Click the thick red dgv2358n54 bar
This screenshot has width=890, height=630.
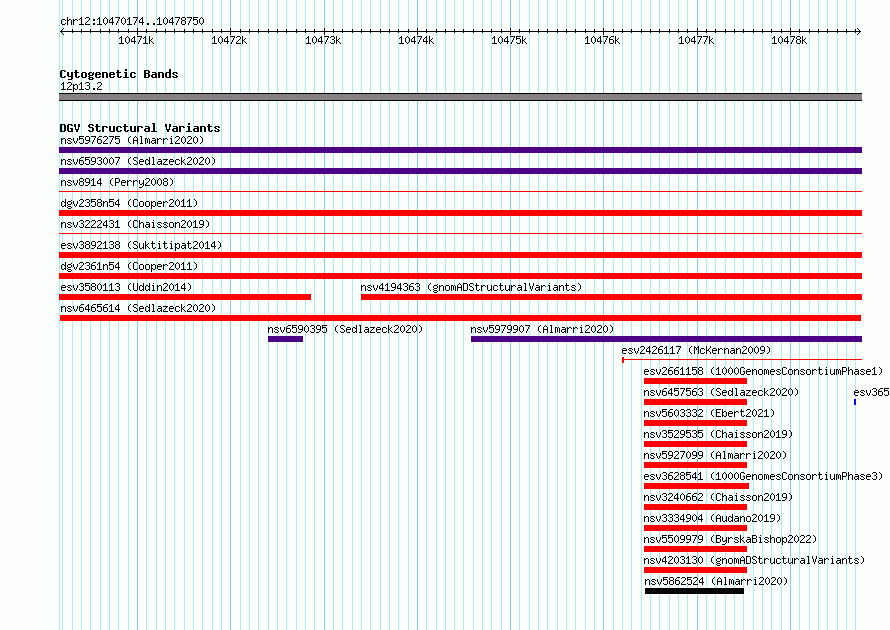pos(460,213)
